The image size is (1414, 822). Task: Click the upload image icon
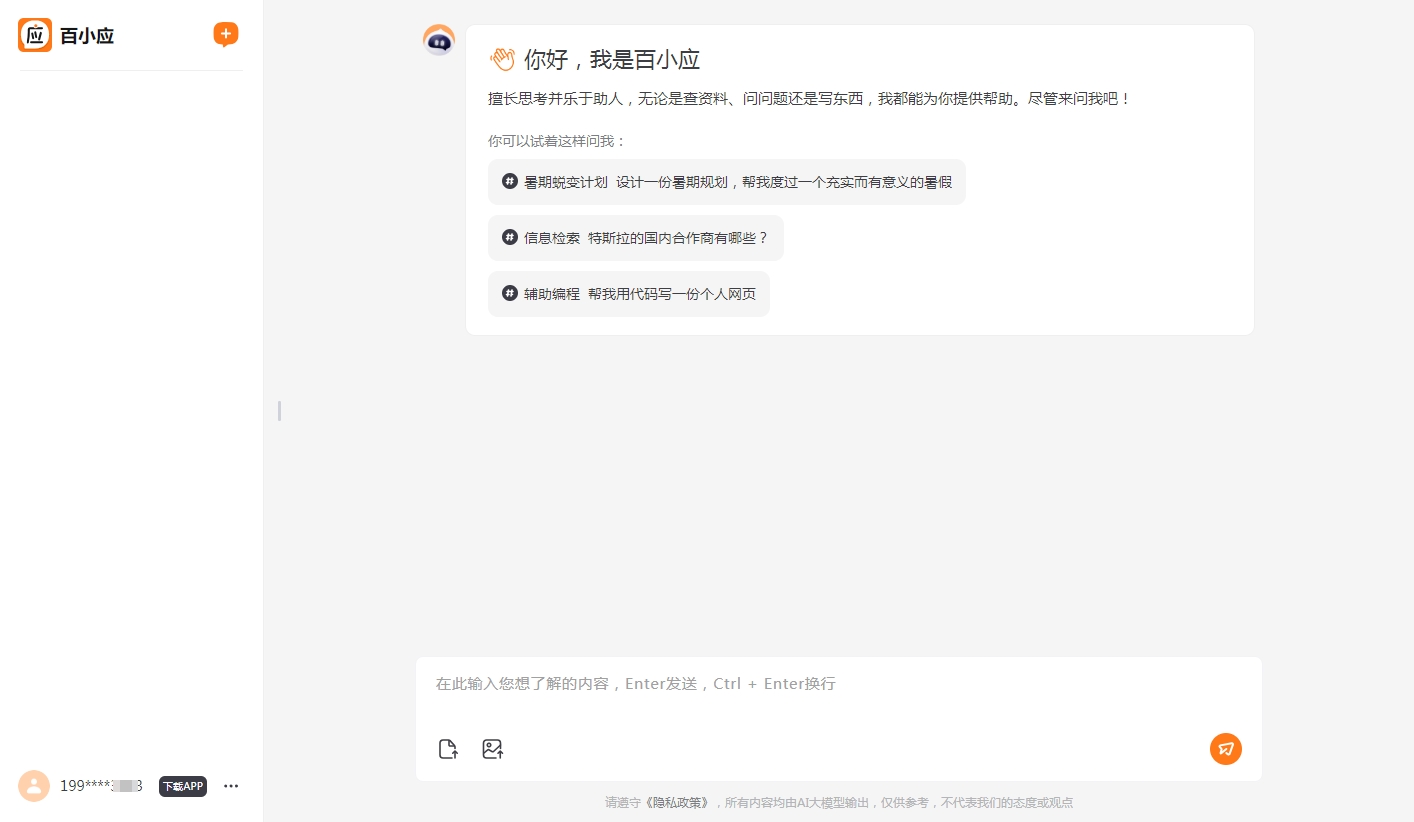coord(492,749)
